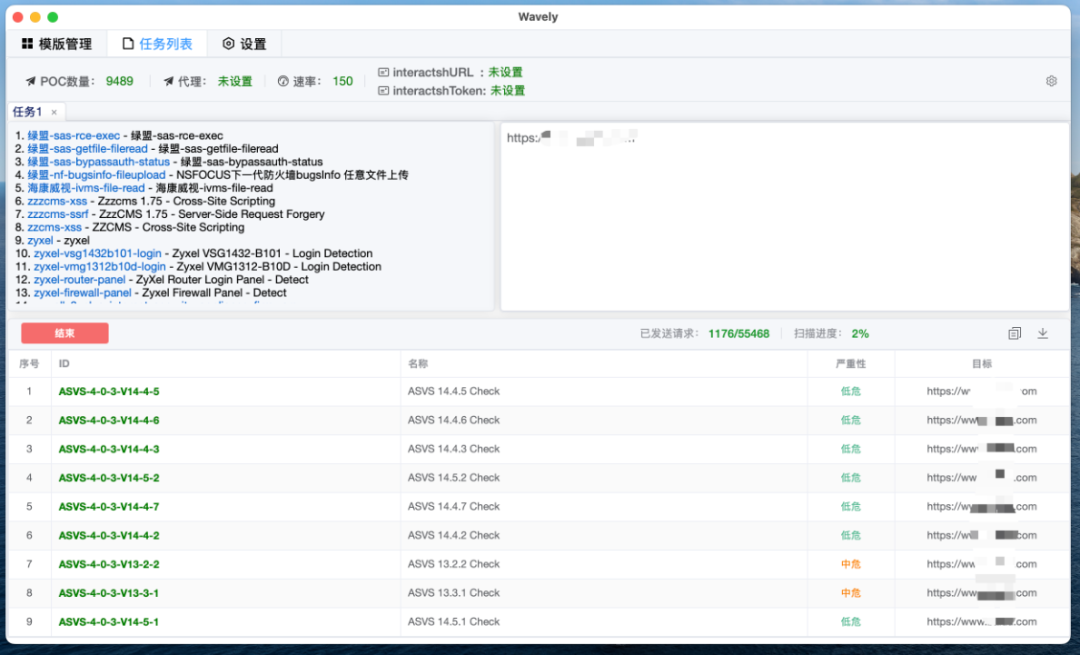Click the name cell ASVS 13.3.1 Check
The width and height of the screenshot is (1080, 655).
click(454, 593)
